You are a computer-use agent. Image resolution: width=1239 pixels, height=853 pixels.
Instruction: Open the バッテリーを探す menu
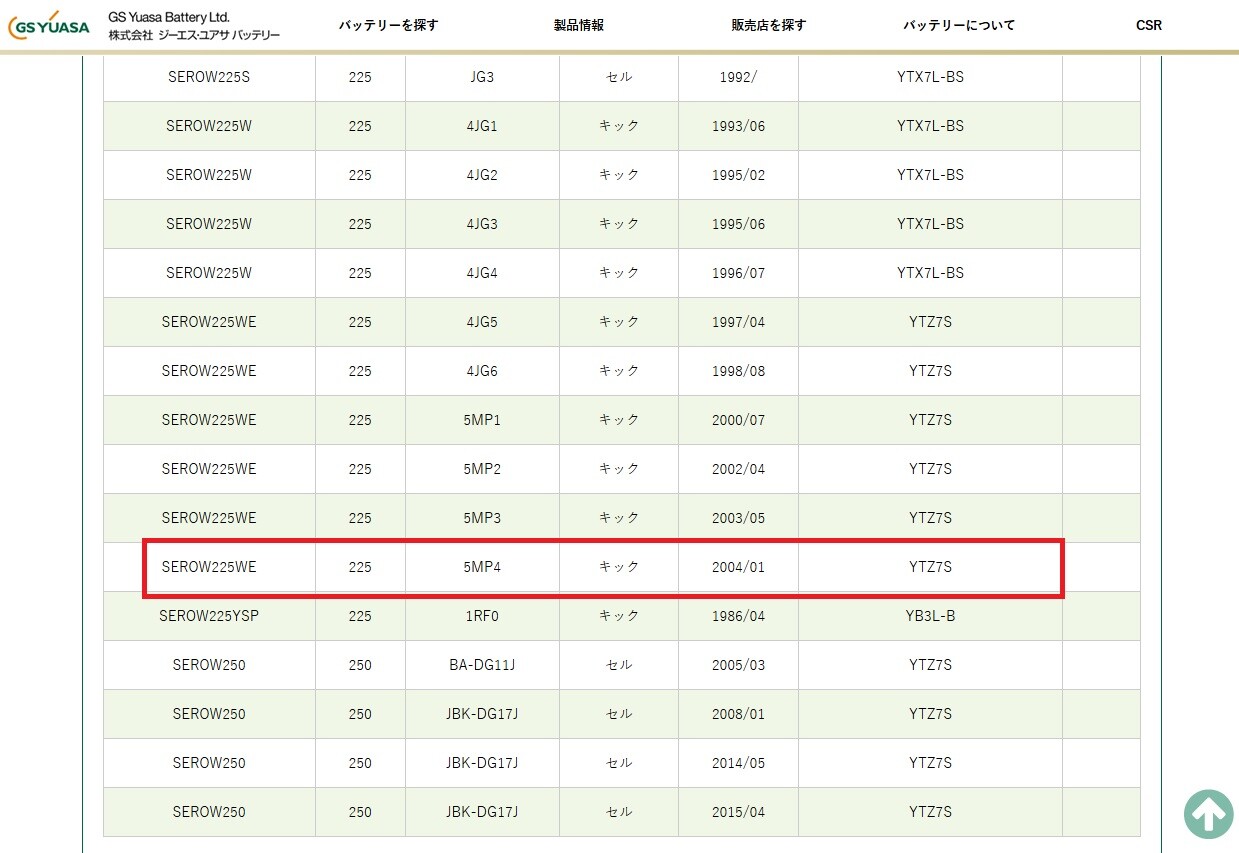coord(388,25)
